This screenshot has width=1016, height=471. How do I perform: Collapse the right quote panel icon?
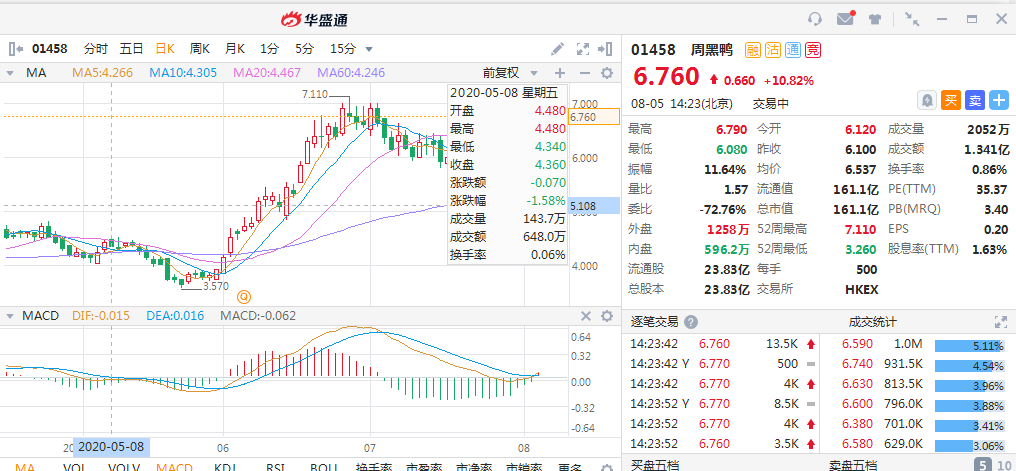pos(605,49)
